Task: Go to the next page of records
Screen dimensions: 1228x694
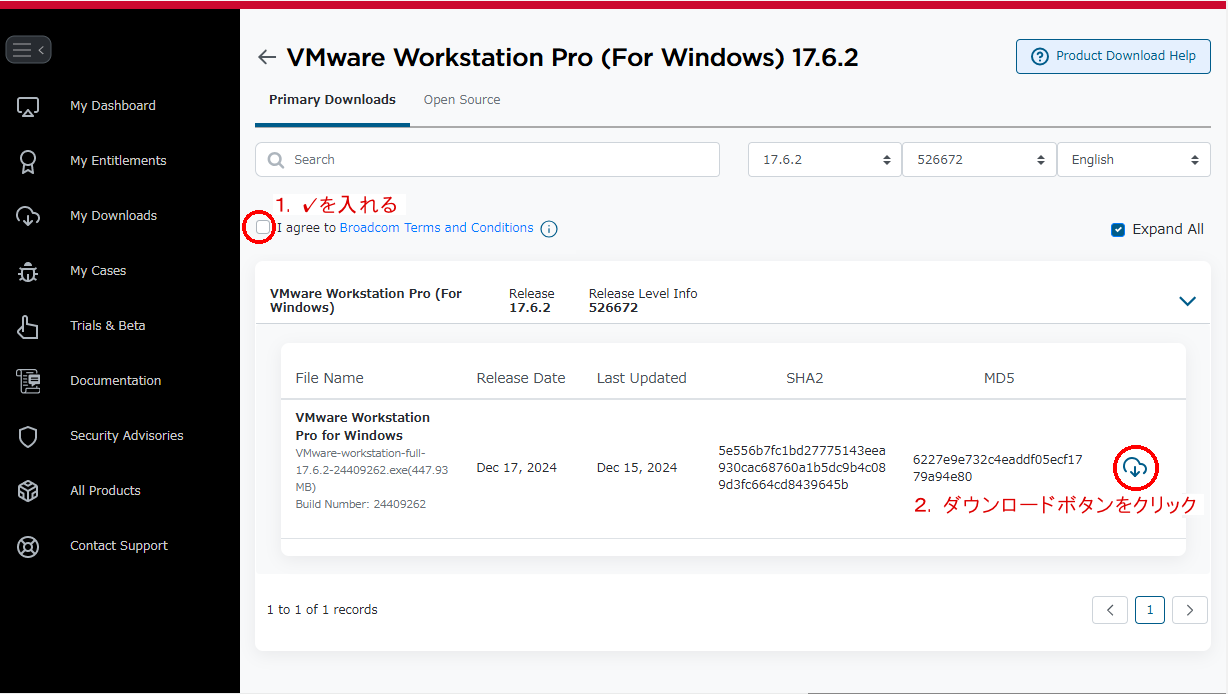Action: [x=1190, y=610]
